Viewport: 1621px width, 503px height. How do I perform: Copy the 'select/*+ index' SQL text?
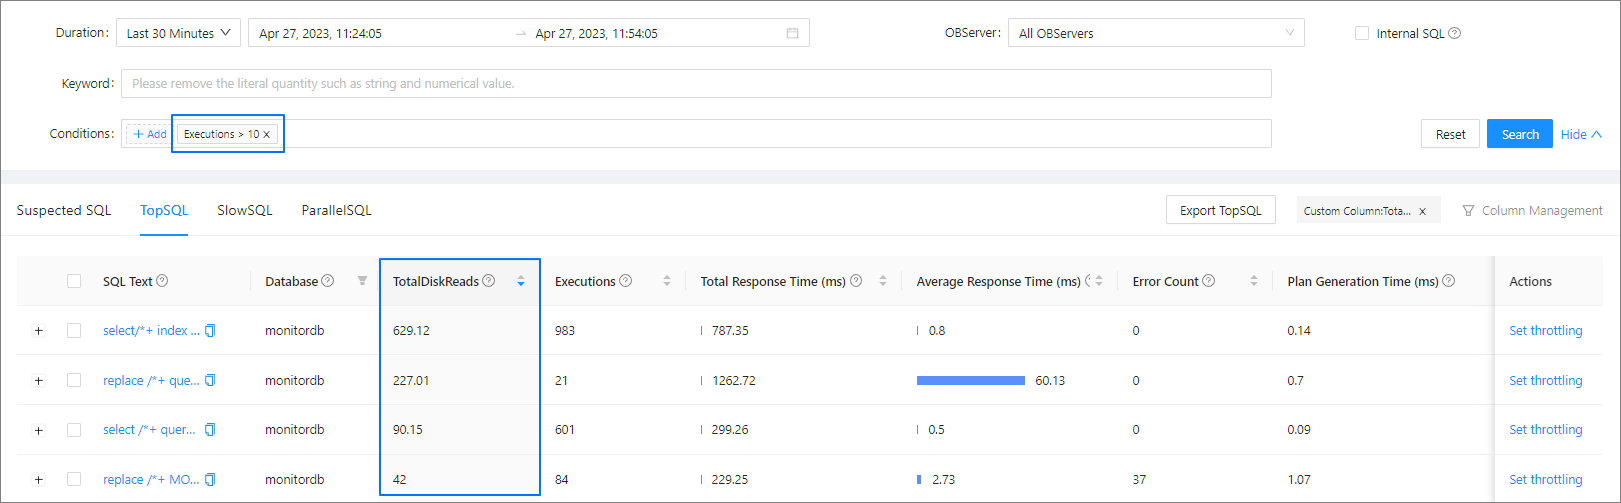click(210, 331)
